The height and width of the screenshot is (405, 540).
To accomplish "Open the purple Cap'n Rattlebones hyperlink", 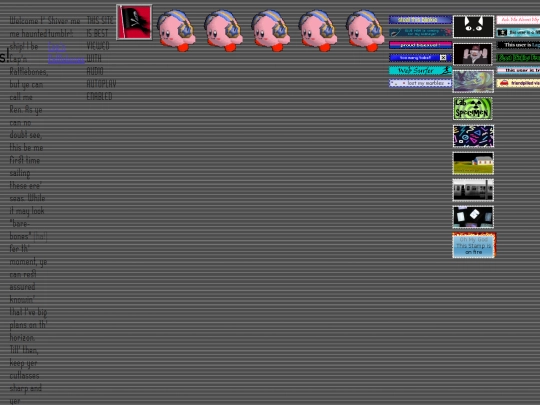I will (65, 53).
